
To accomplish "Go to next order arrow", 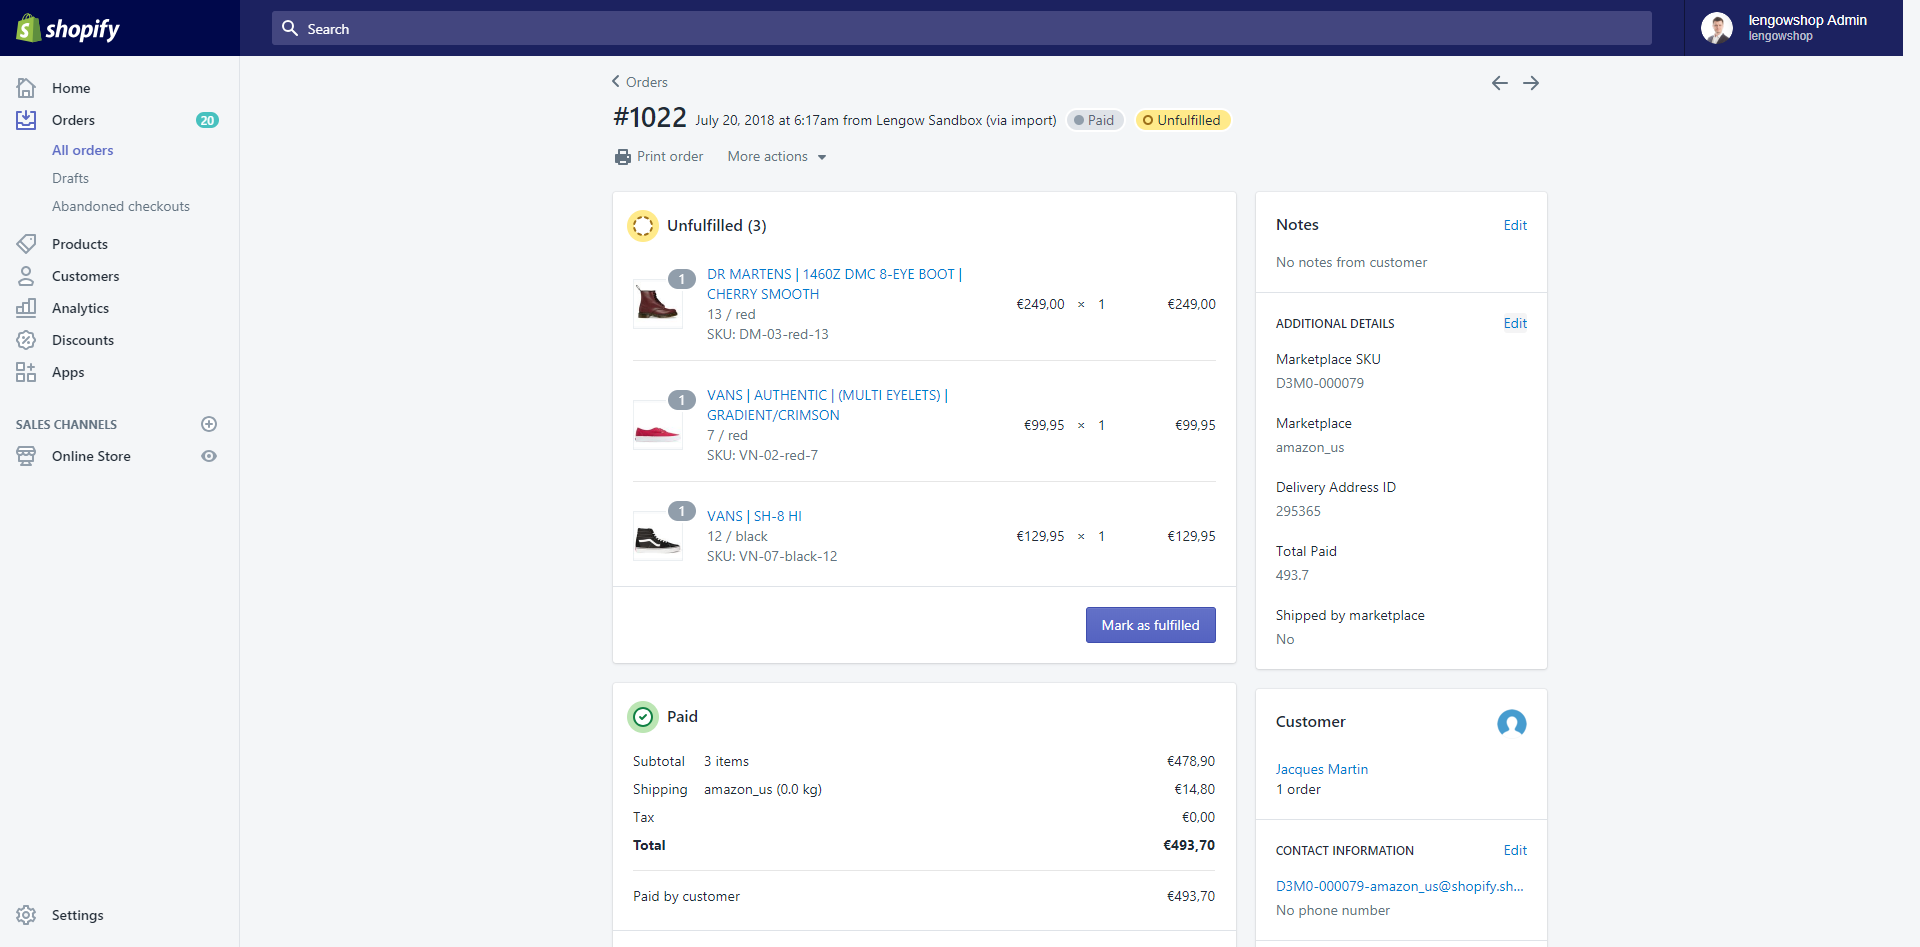I will [x=1531, y=83].
